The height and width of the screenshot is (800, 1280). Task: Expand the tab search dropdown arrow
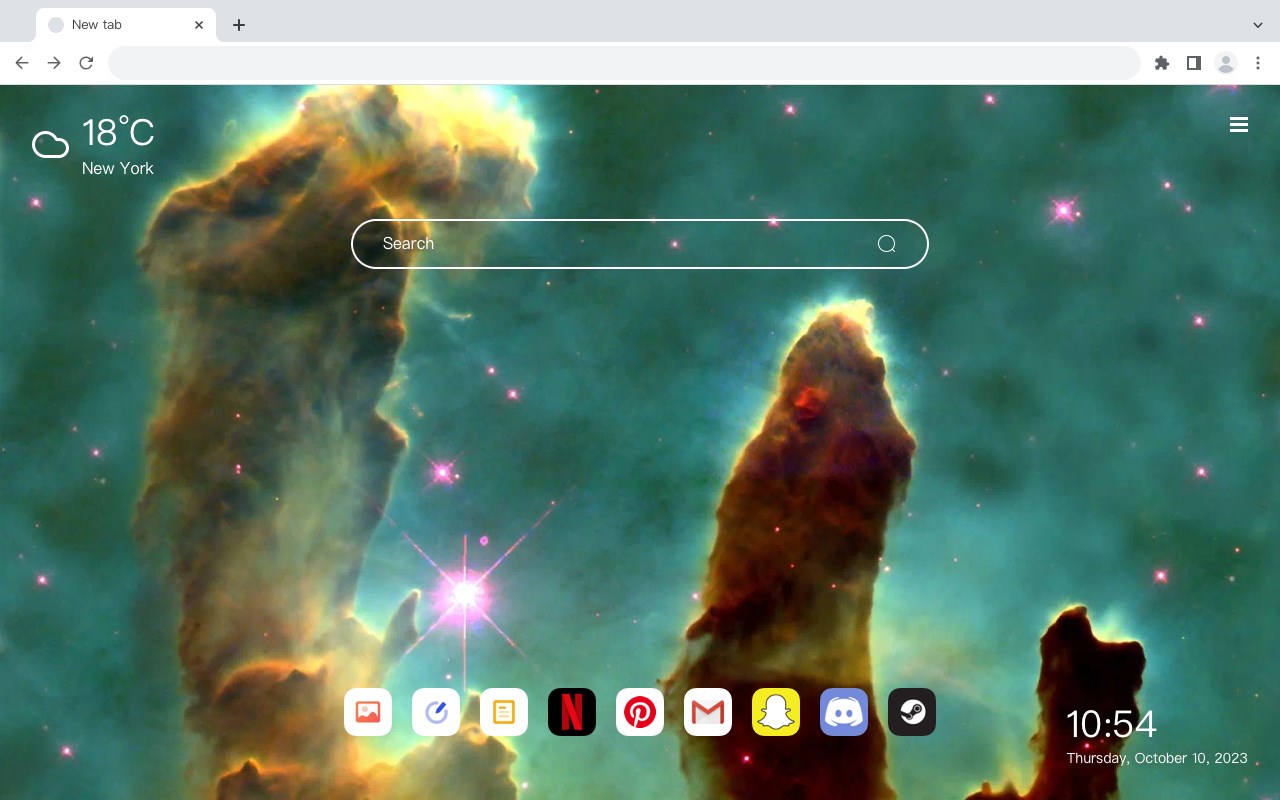coord(1258,25)
